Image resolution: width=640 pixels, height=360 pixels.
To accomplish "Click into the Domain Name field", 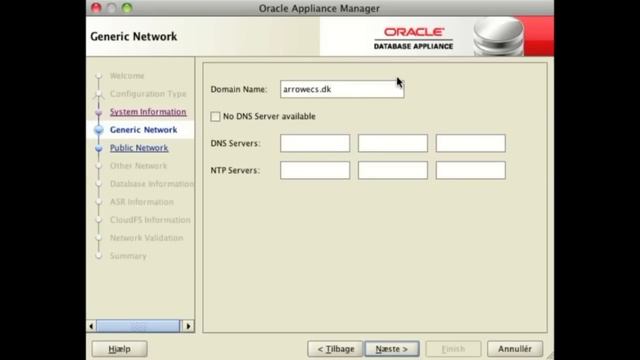I will tap(342, 89).
